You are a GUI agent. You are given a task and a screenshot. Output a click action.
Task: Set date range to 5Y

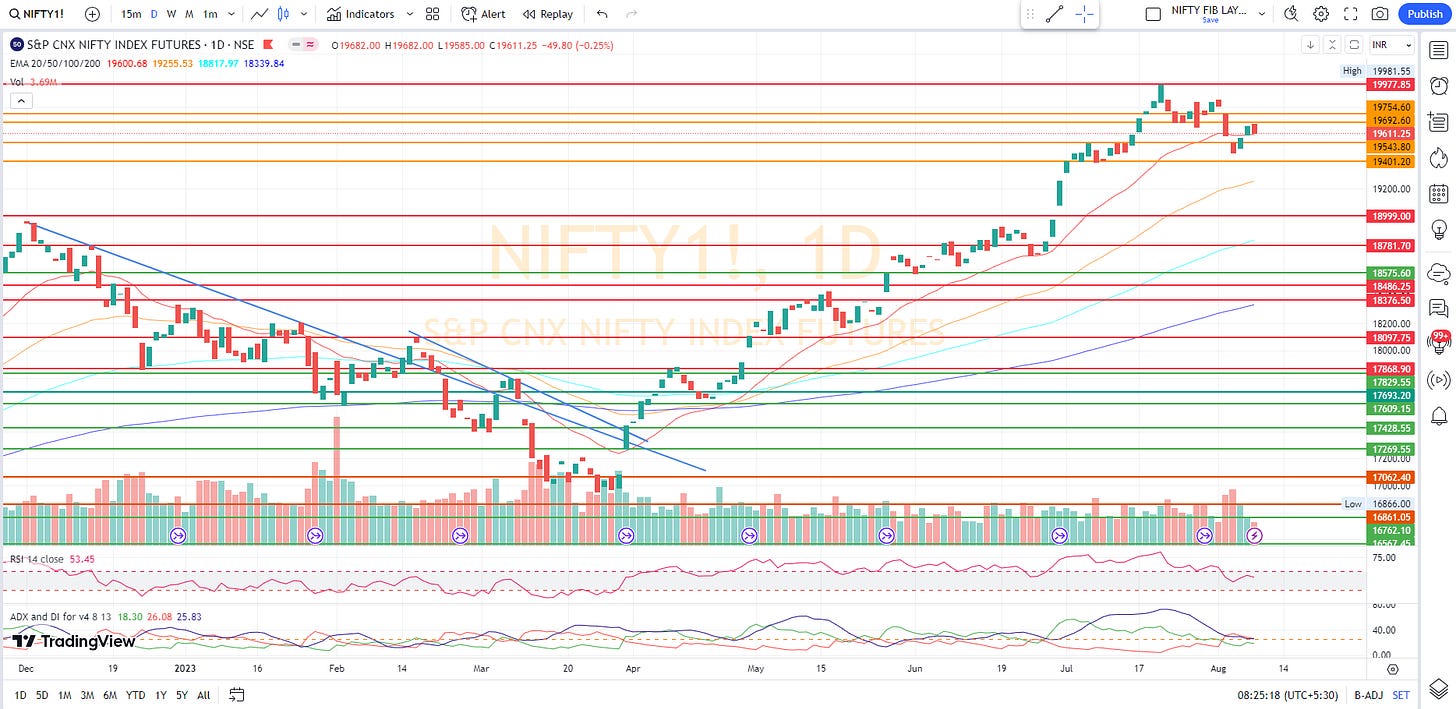point(182,694)
